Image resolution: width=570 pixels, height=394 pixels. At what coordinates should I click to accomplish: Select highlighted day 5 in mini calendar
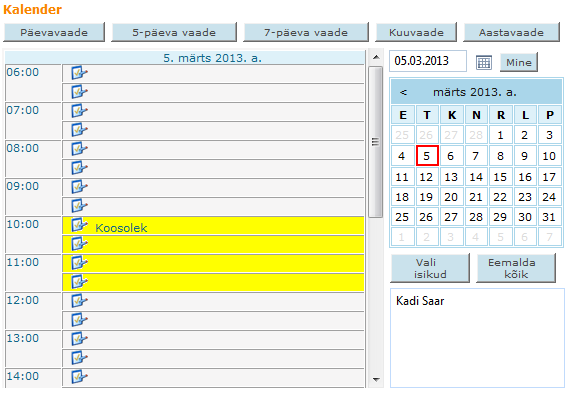pyautogui.click(x=427, y=156)
